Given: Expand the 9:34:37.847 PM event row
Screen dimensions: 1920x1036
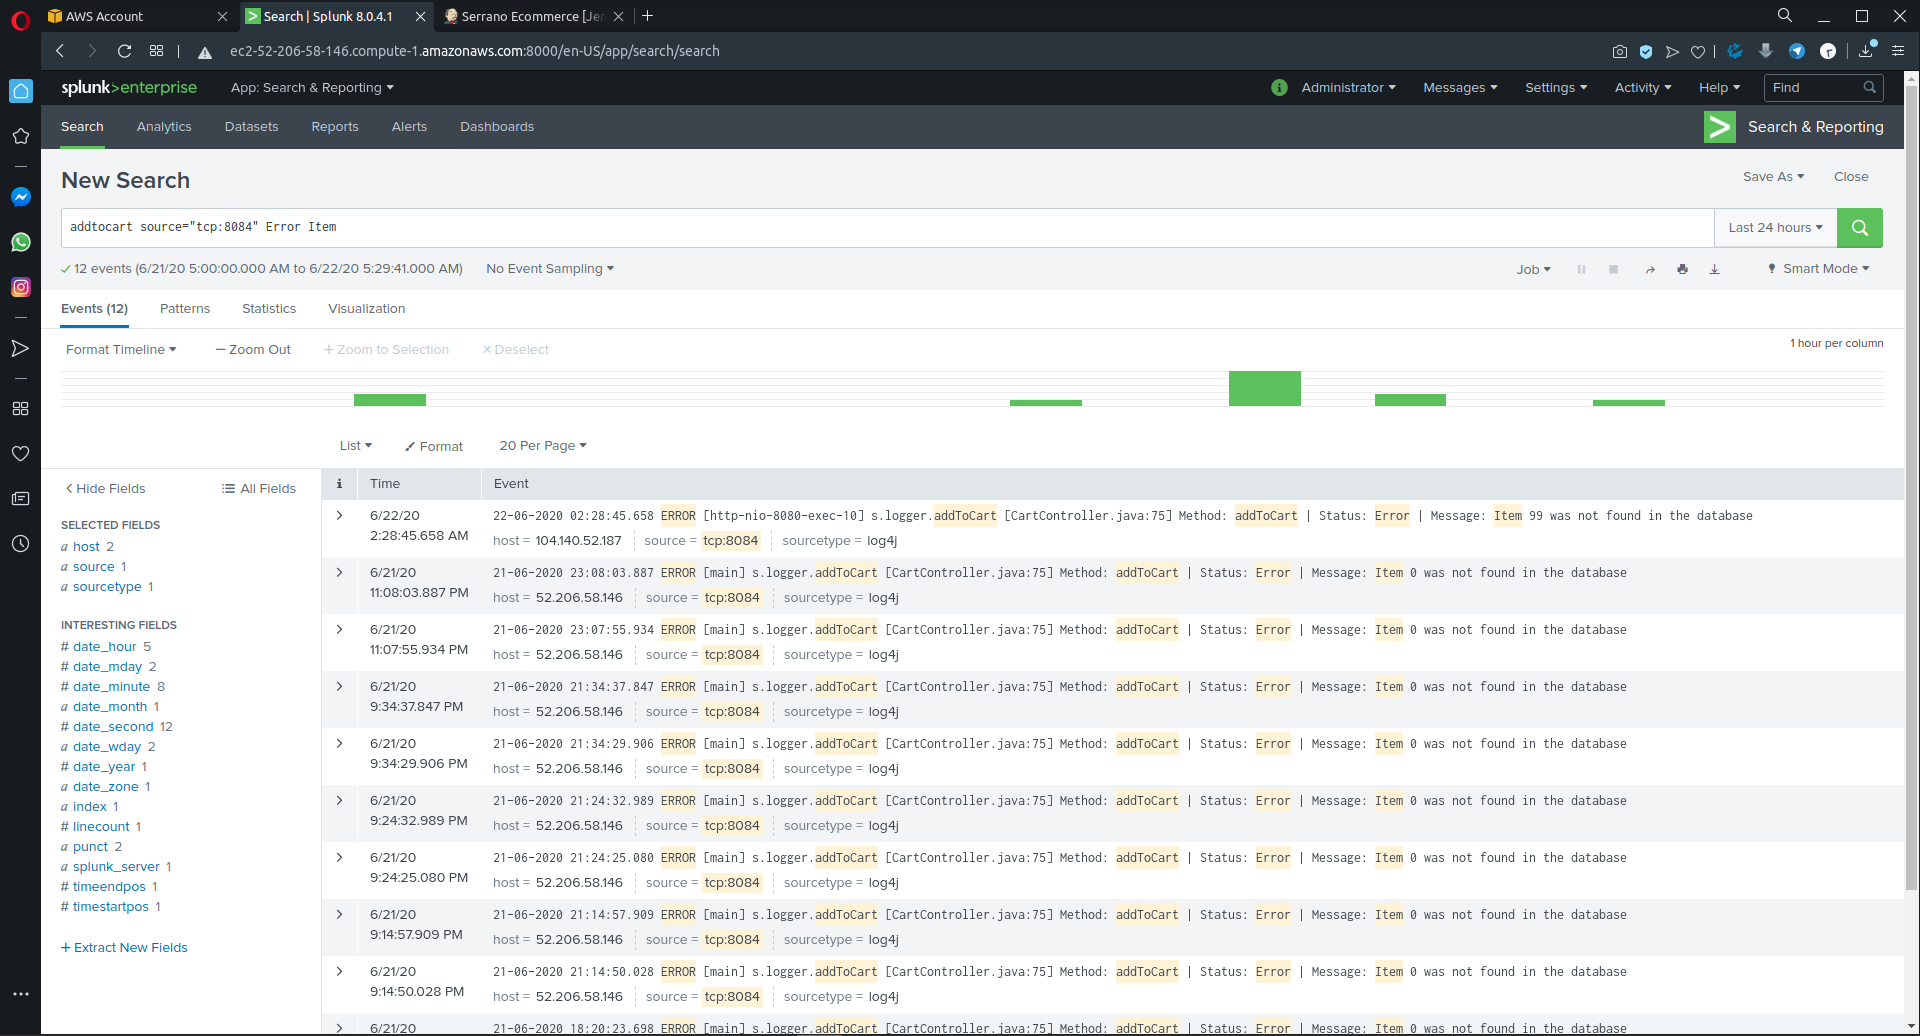Looking at the screenshot, I should 339,687.
